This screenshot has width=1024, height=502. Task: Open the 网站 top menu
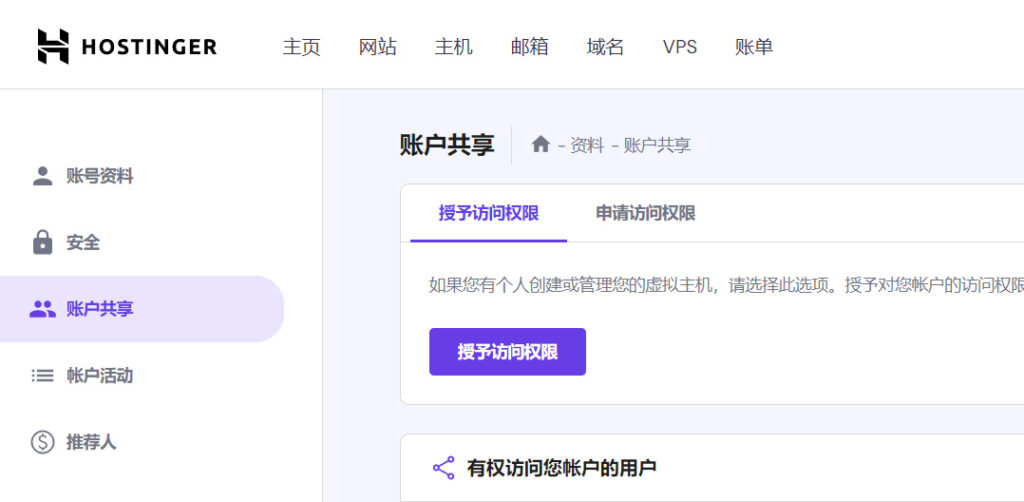377,47
